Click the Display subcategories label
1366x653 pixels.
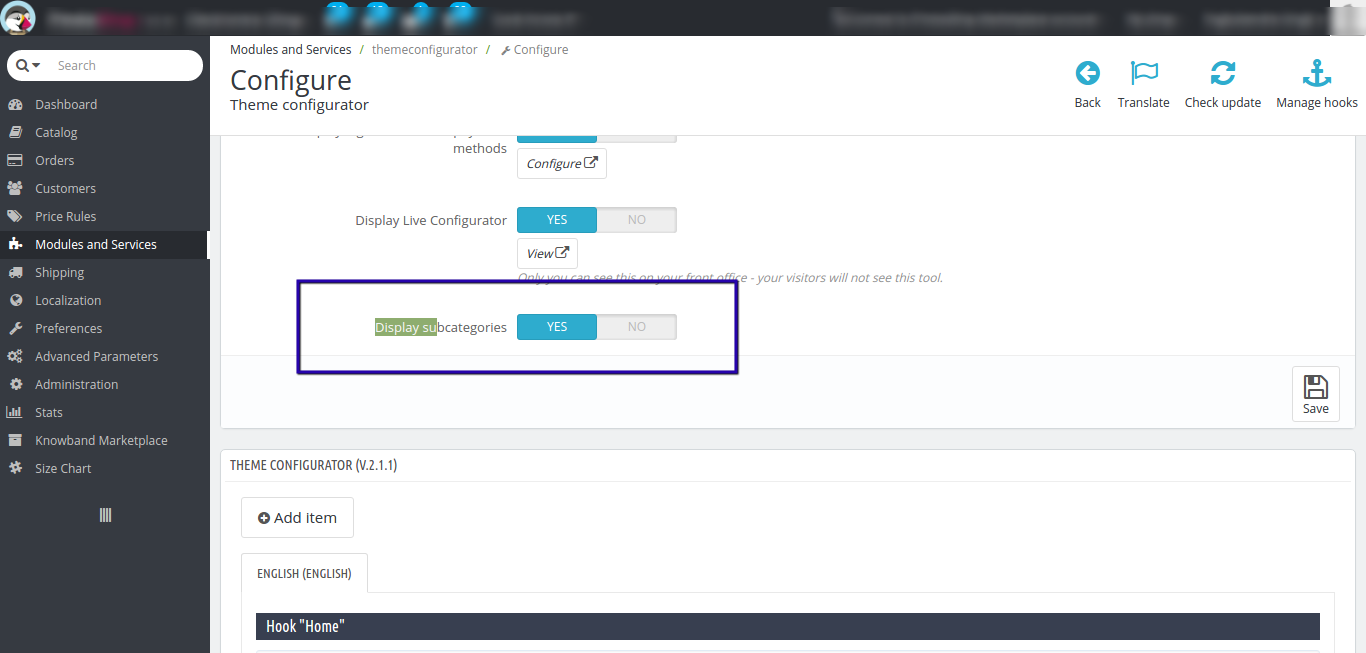441,327
